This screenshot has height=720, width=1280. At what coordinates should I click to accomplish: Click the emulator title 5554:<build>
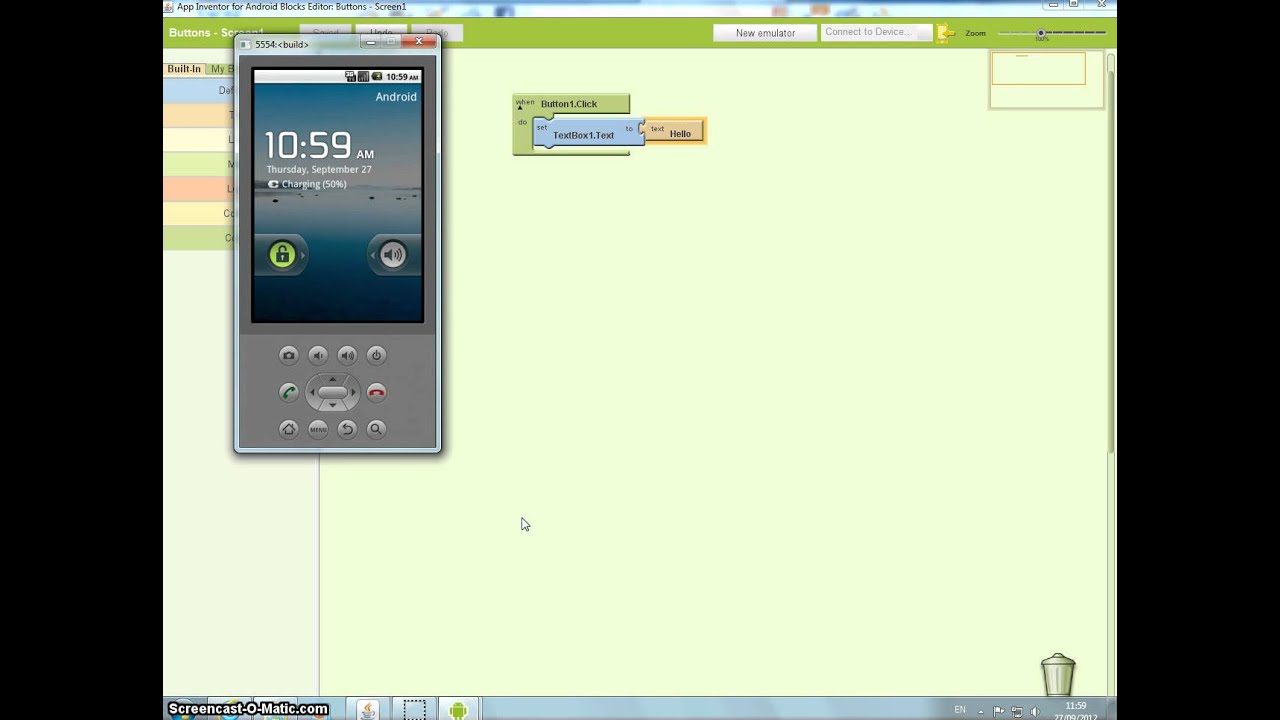coord(281,44)
